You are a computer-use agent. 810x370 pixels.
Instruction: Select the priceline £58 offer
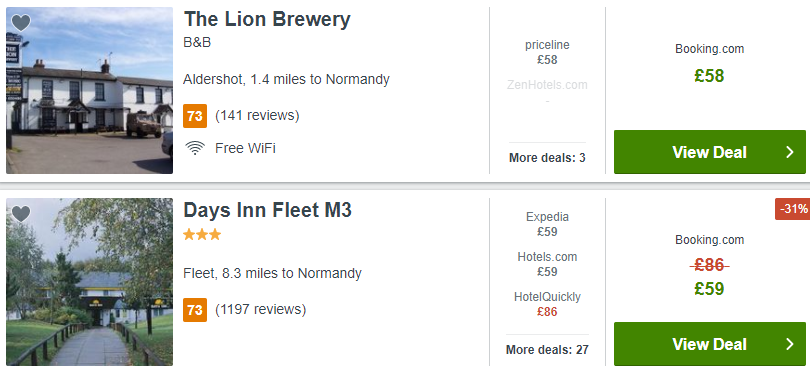coord(547,52)
